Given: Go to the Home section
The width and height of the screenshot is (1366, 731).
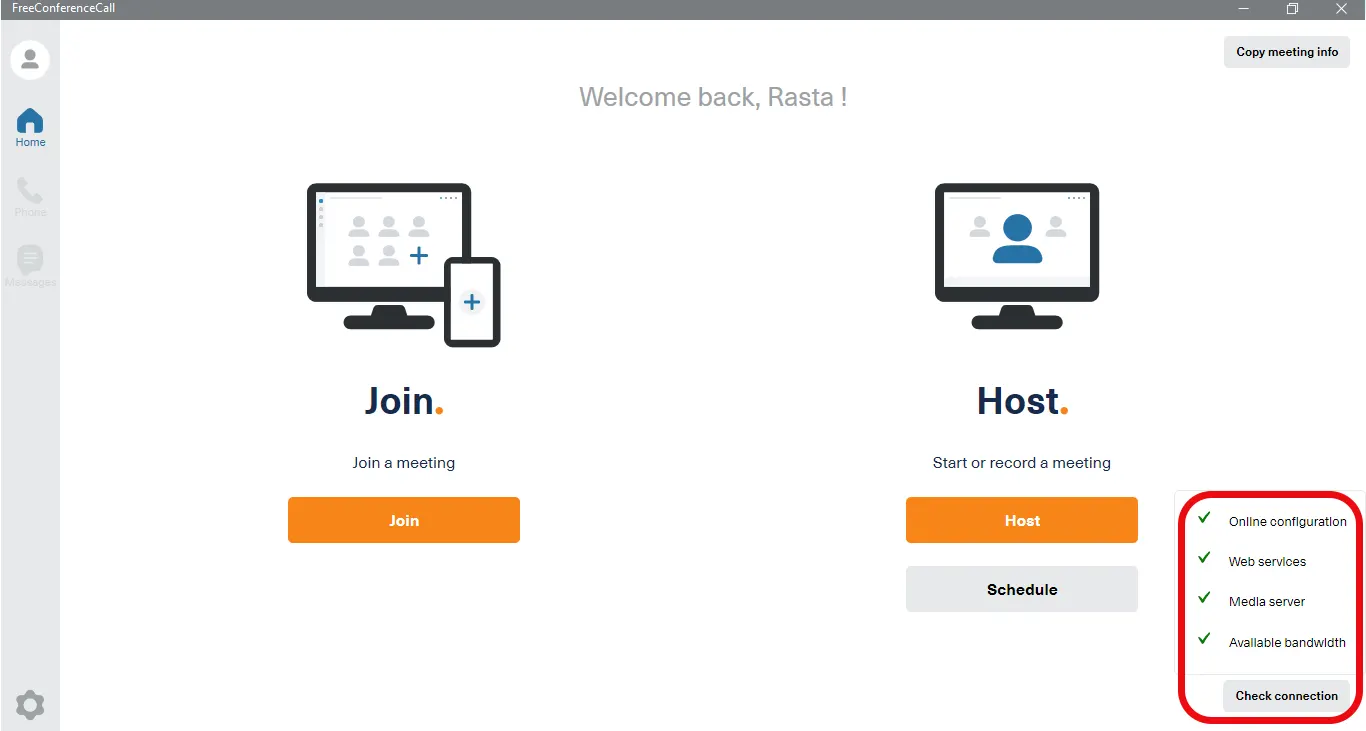Looking at the screenshot, I should 30,127.
